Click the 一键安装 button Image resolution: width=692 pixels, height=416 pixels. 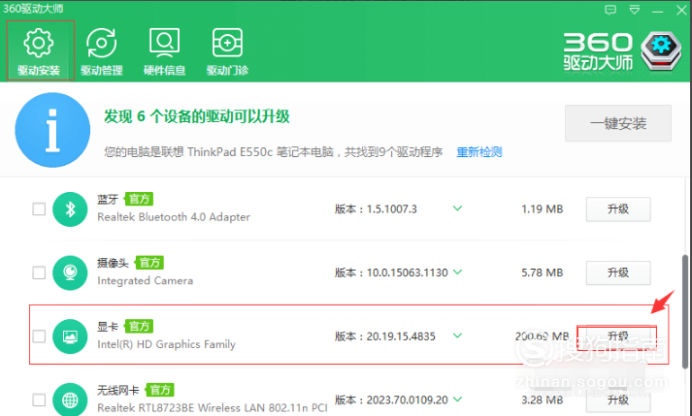tap(618, 123)
